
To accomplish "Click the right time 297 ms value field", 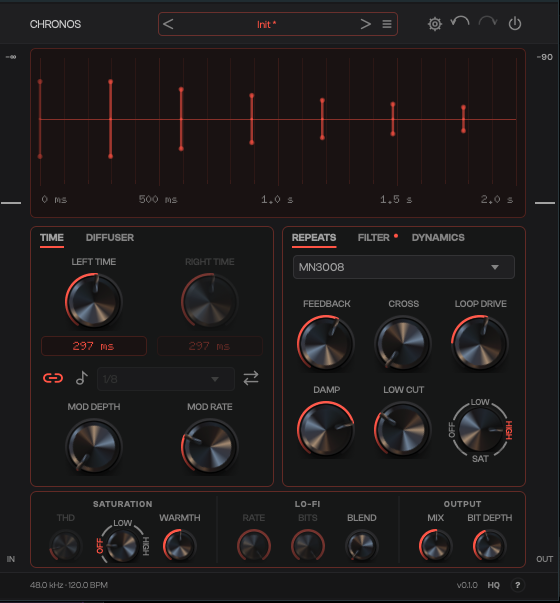I will (210, 346).
